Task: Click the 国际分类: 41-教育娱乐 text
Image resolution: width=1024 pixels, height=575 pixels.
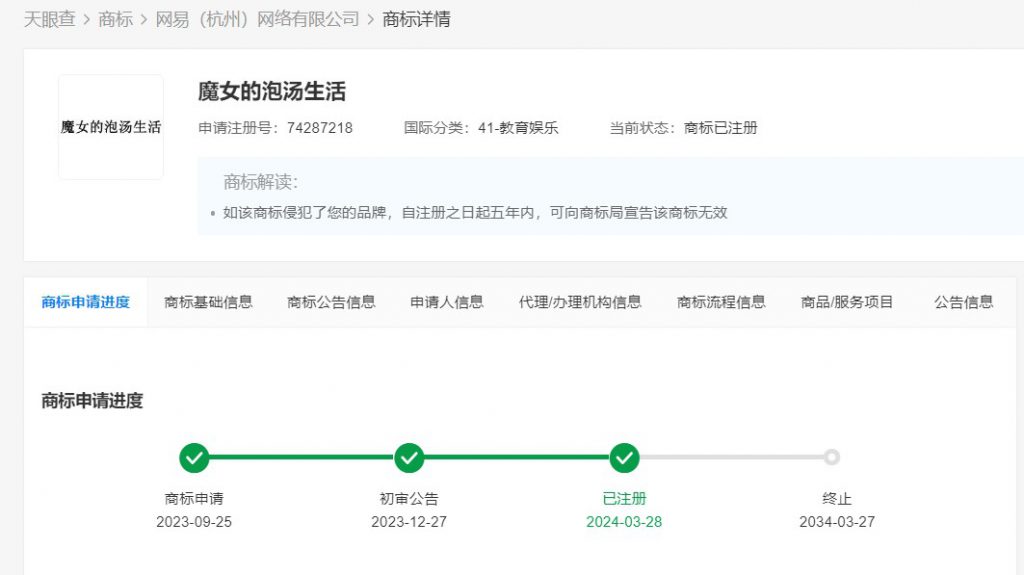Action: tap(481, 127)
